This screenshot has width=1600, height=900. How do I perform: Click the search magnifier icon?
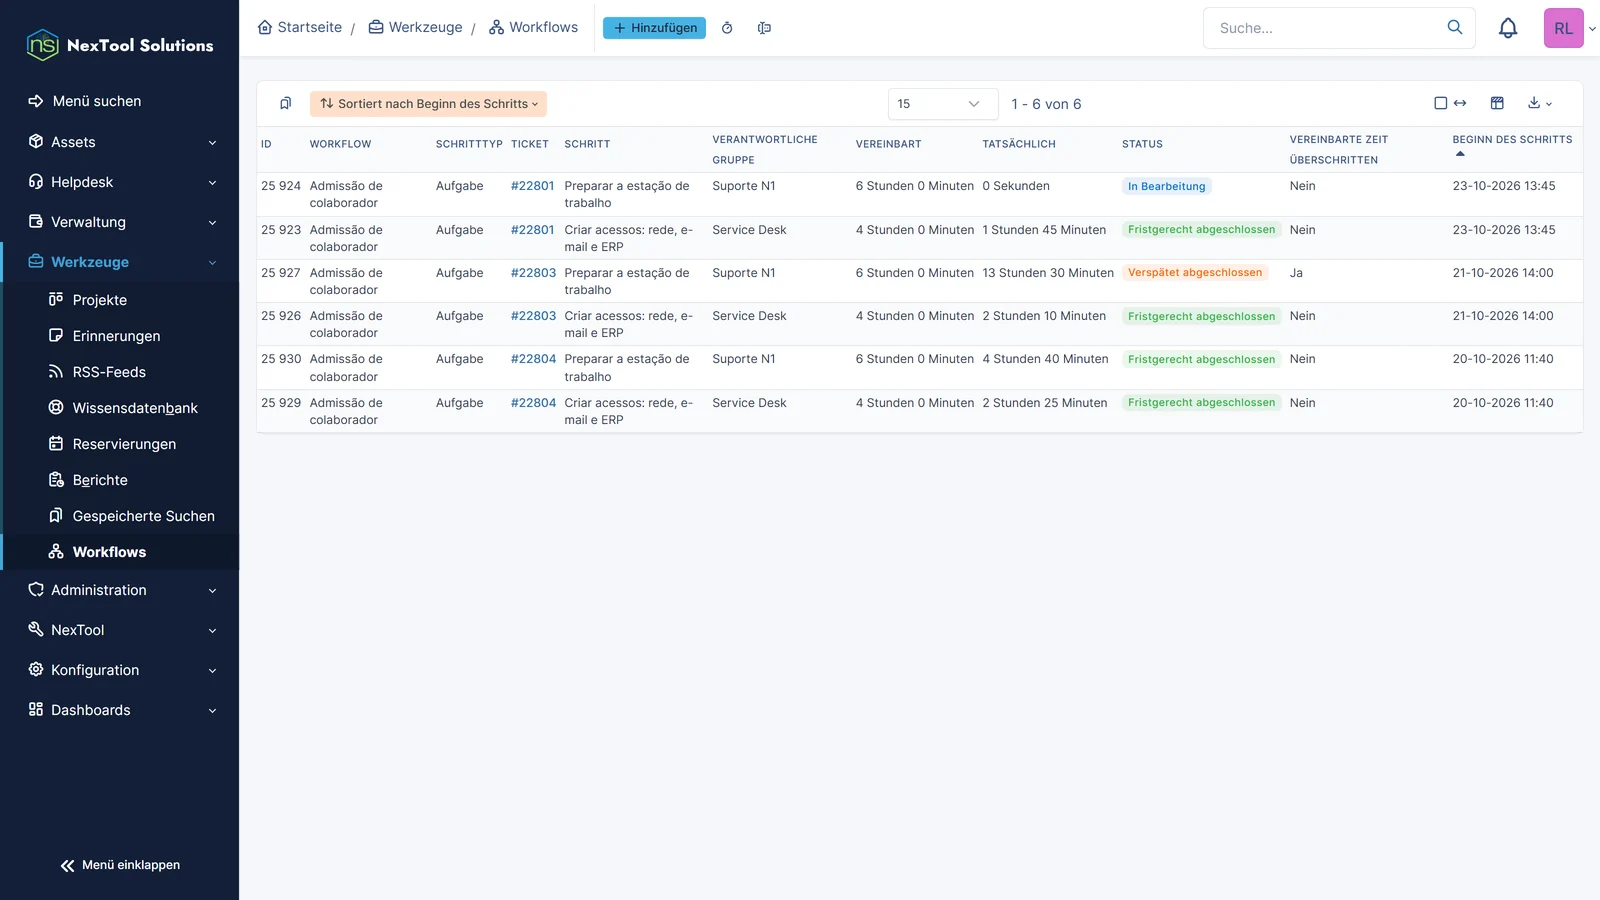point(1455,27)
